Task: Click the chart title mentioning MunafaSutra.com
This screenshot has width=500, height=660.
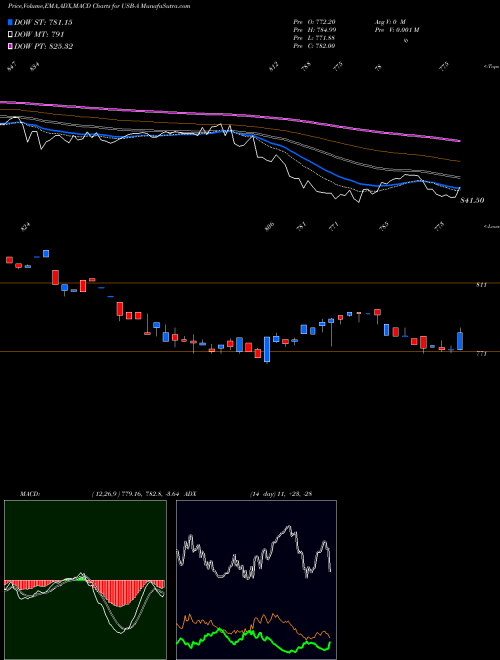Action: 99,6
